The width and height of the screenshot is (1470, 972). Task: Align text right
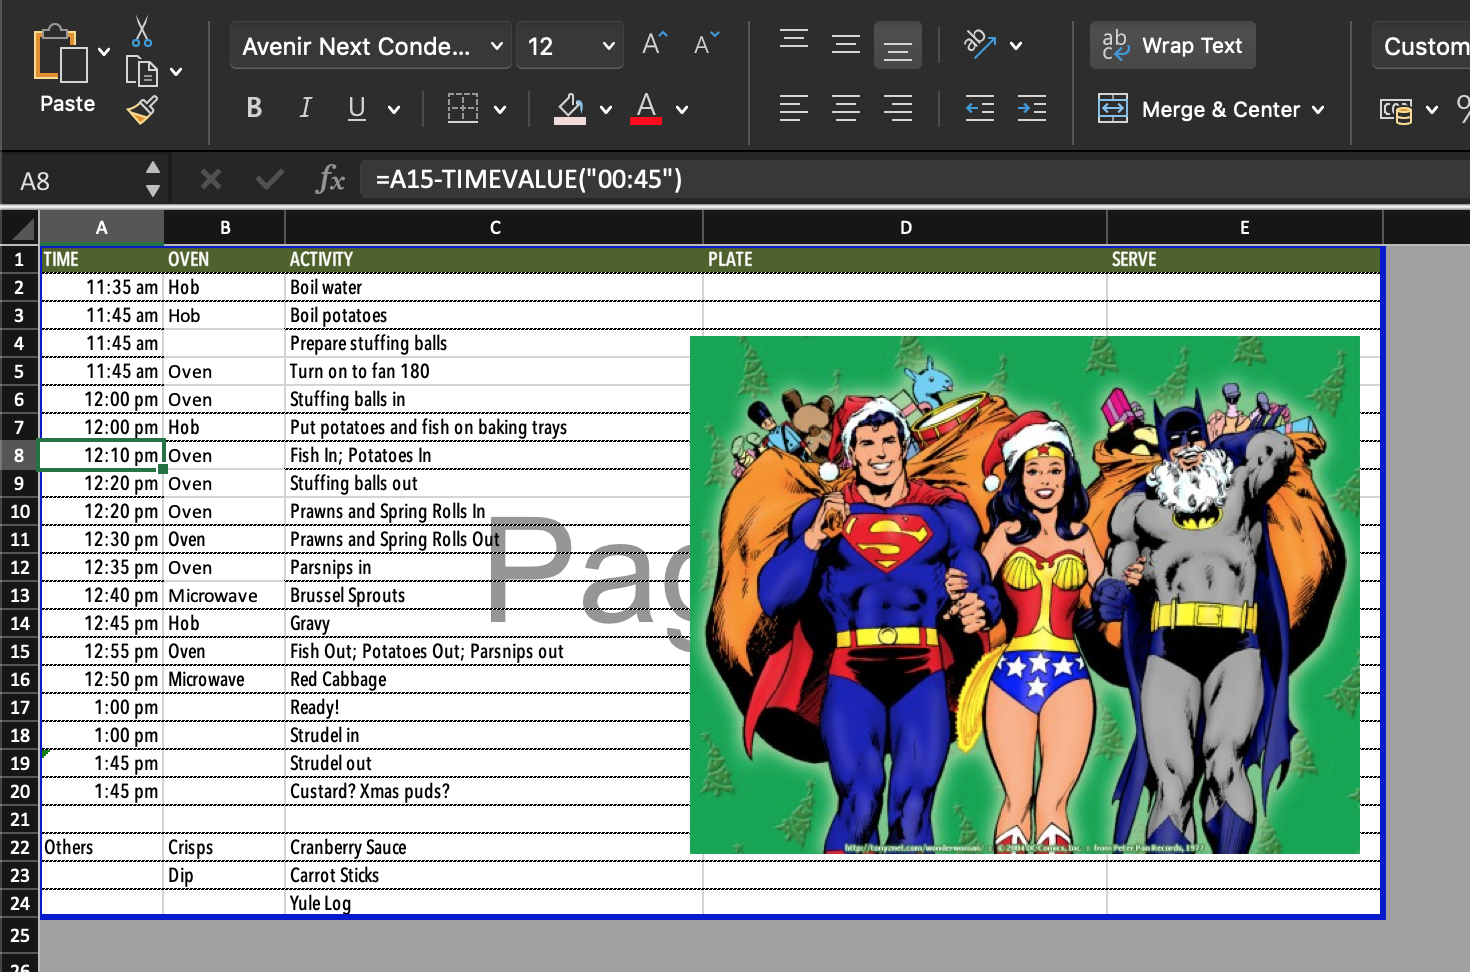[x=898, y=108]
